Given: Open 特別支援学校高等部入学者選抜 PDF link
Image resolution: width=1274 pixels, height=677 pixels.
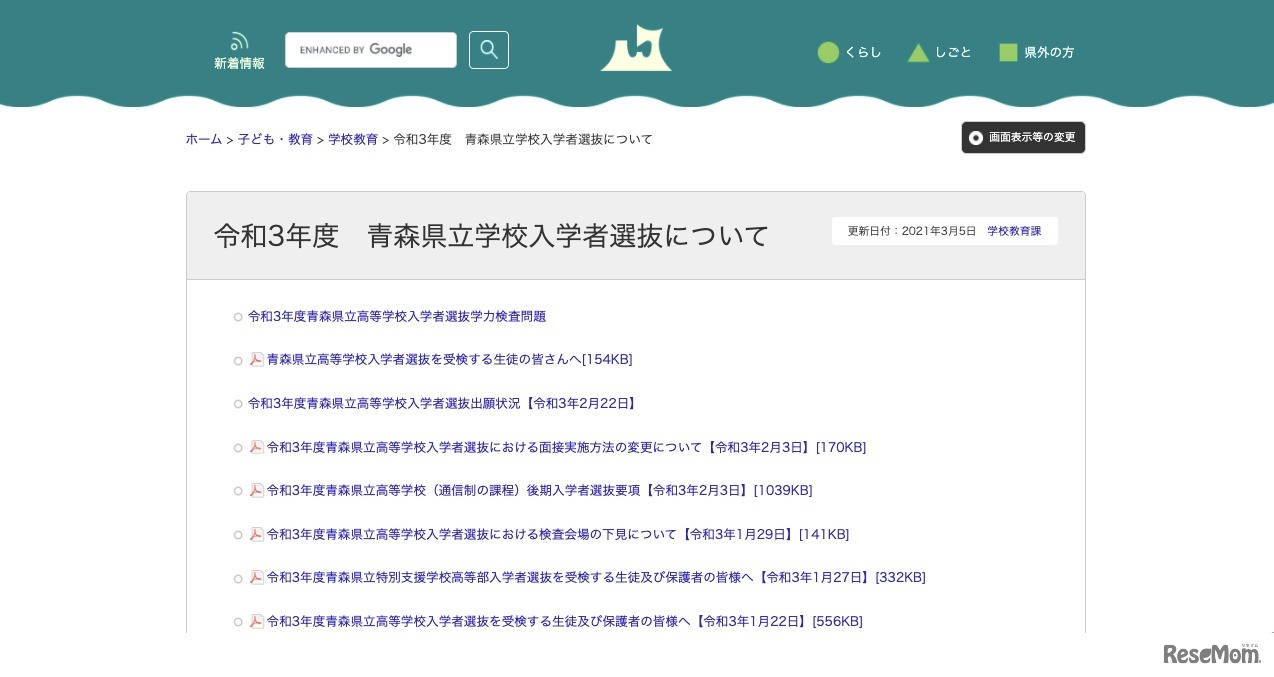Looking at the screenshot, I should [595, 578].
